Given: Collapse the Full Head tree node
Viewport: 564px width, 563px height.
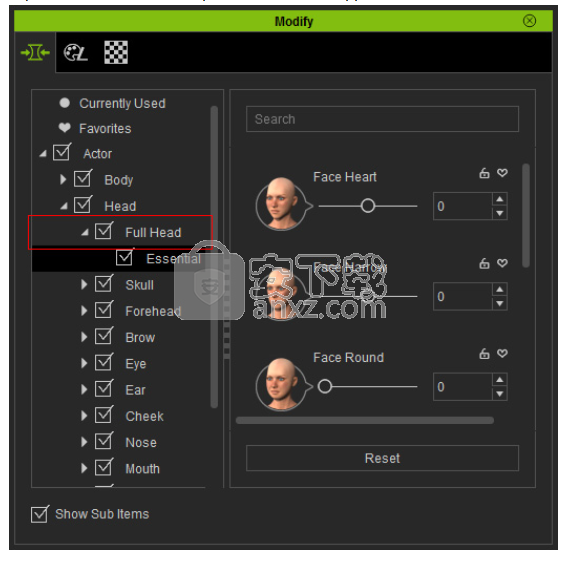Looking at the screenshot, I should 85,232.
